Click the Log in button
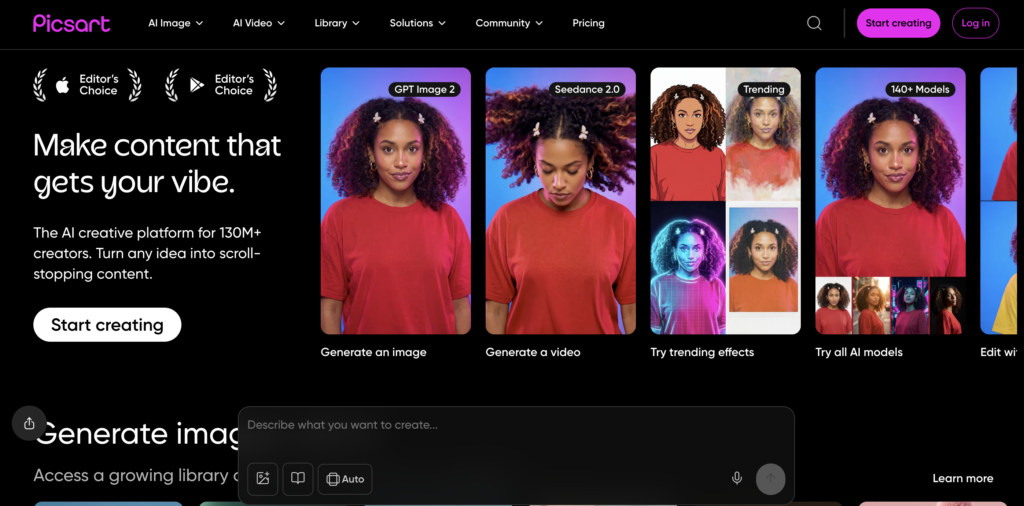The width and height of the screenshot is (1024, 506). coord(976,23)
